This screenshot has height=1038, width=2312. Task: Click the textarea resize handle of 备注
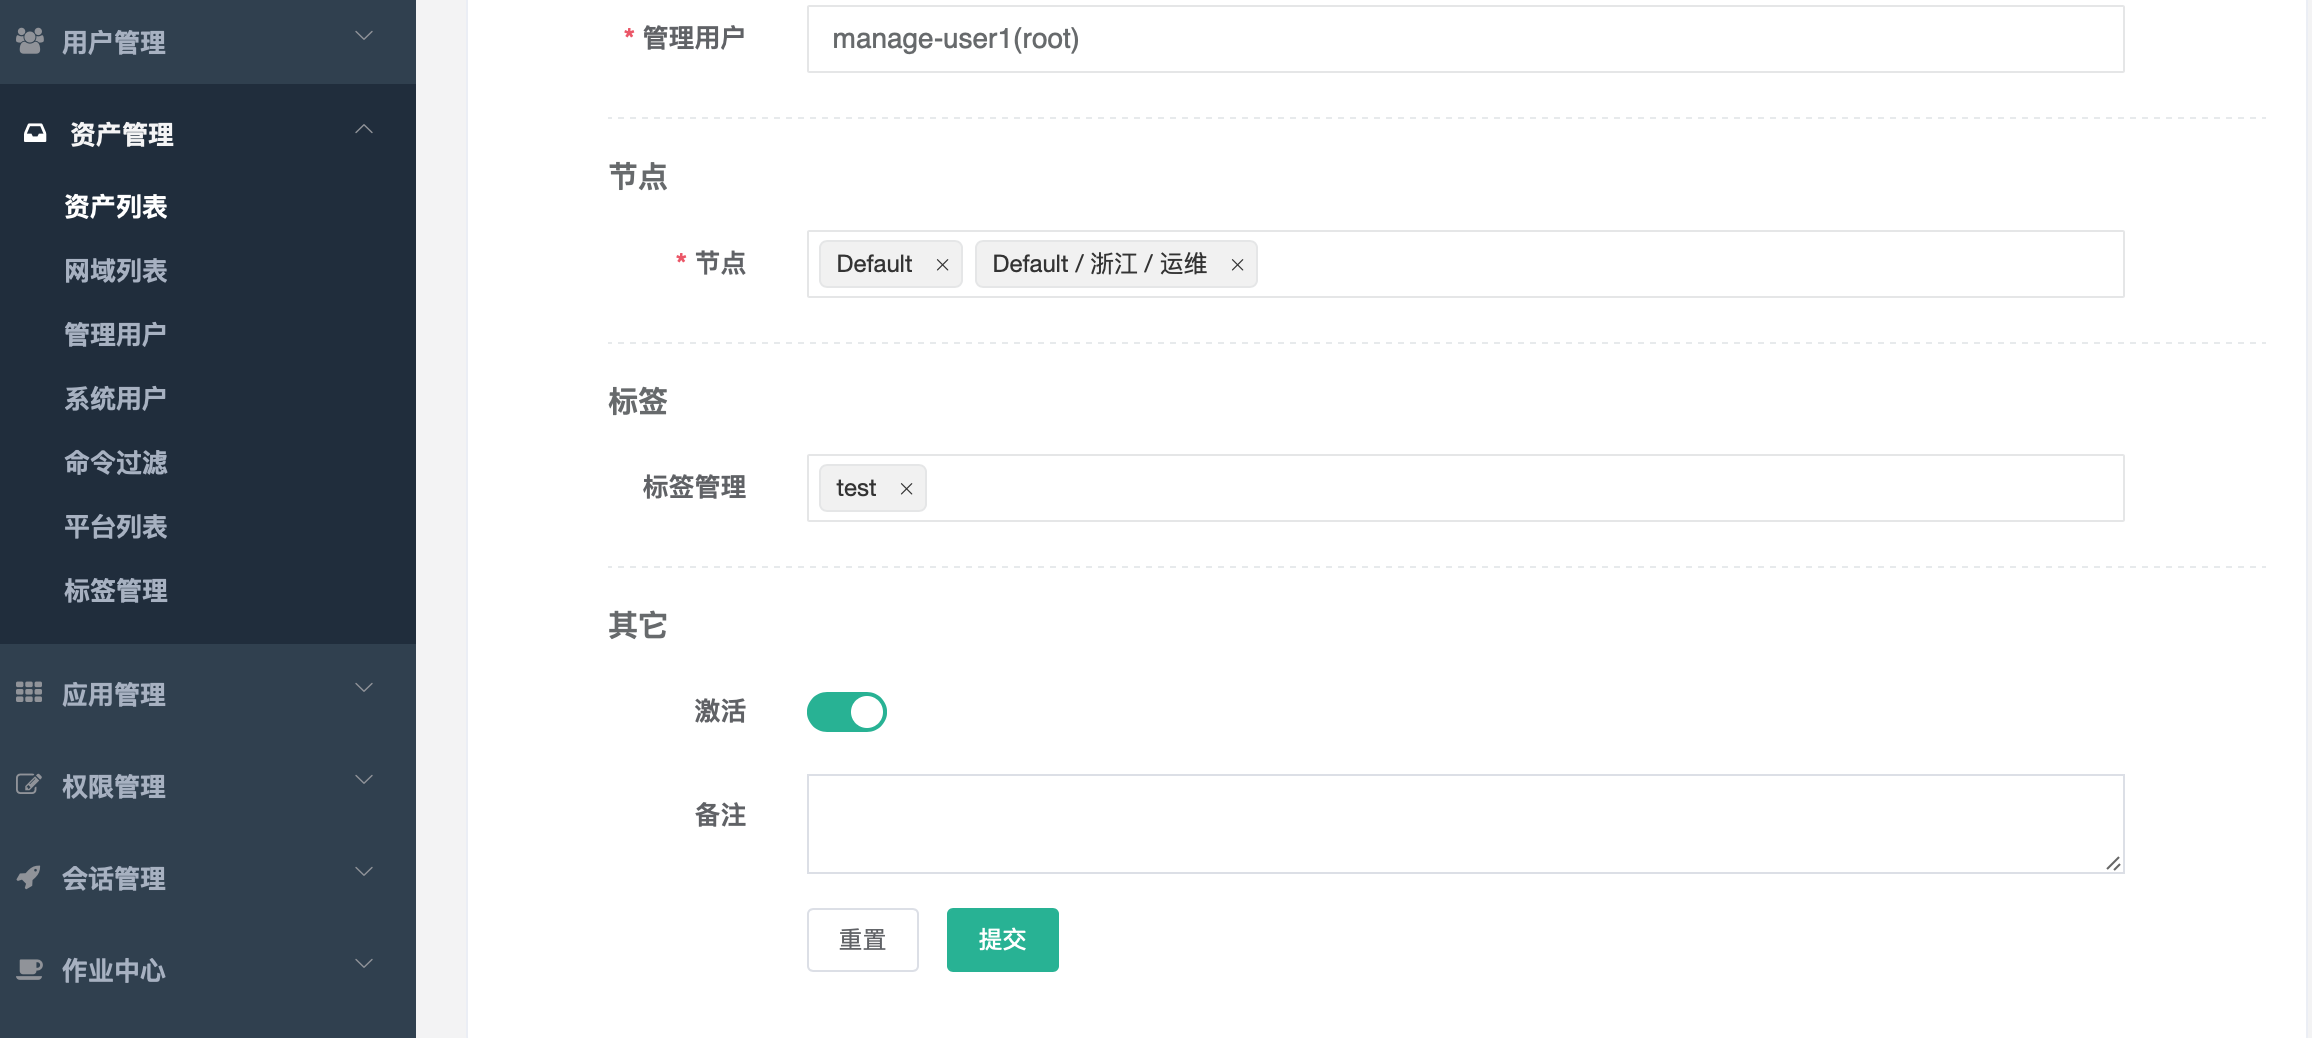[2112, 863]
